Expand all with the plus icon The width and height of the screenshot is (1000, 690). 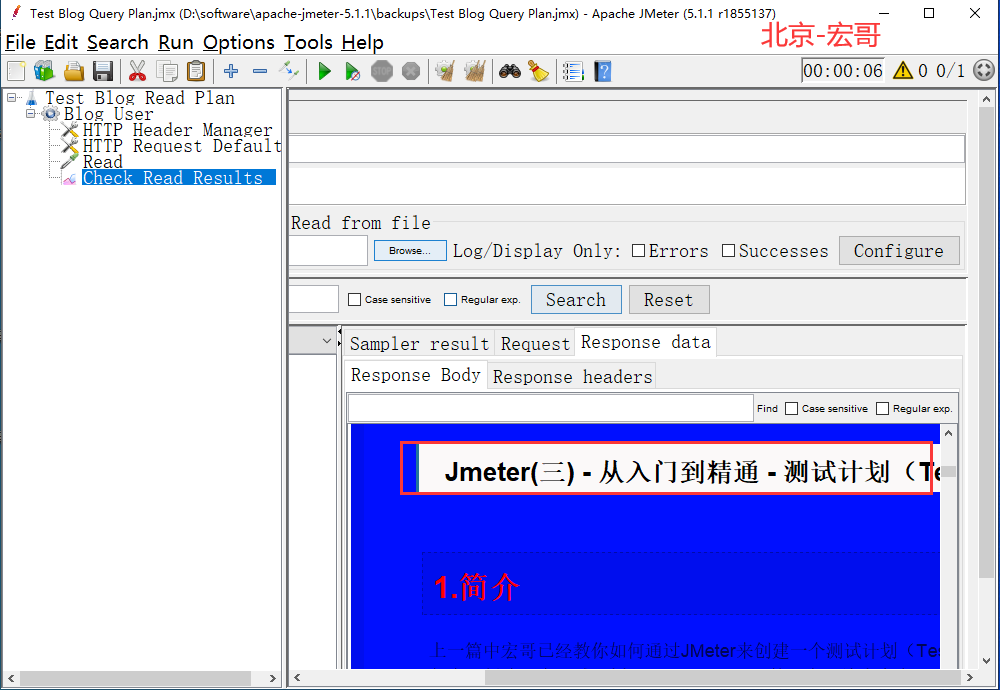[231, 71]
